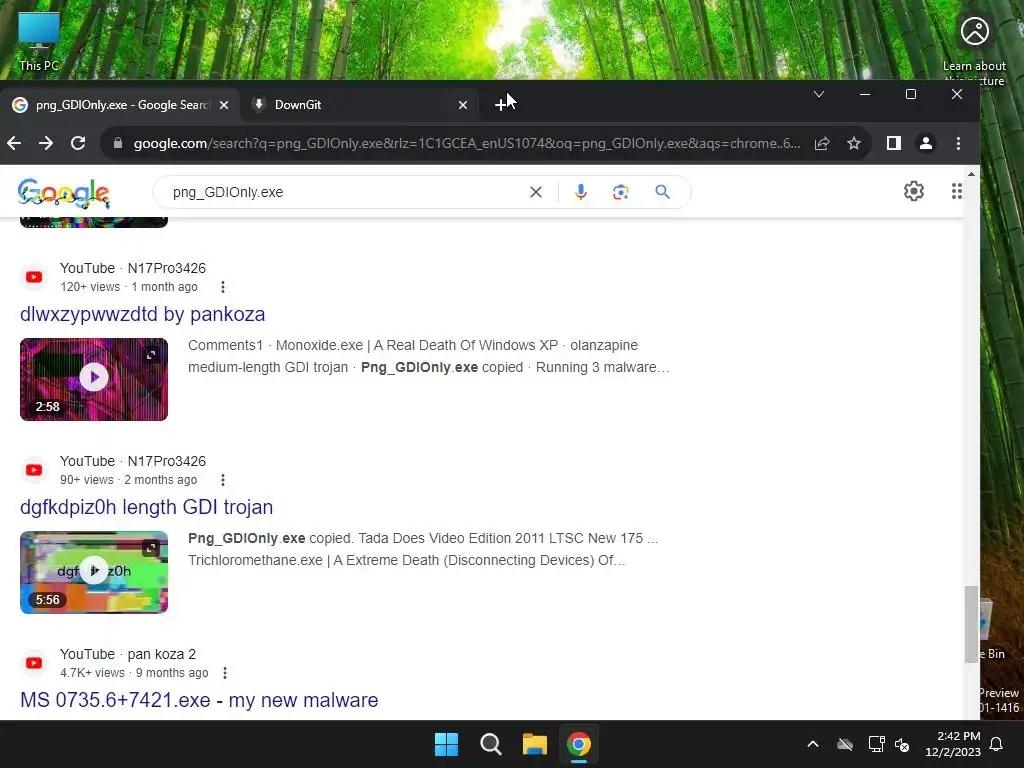Screen dimensions: 1024x768
Task: Go back with the browser back arrow
Action: pos(14,143)
